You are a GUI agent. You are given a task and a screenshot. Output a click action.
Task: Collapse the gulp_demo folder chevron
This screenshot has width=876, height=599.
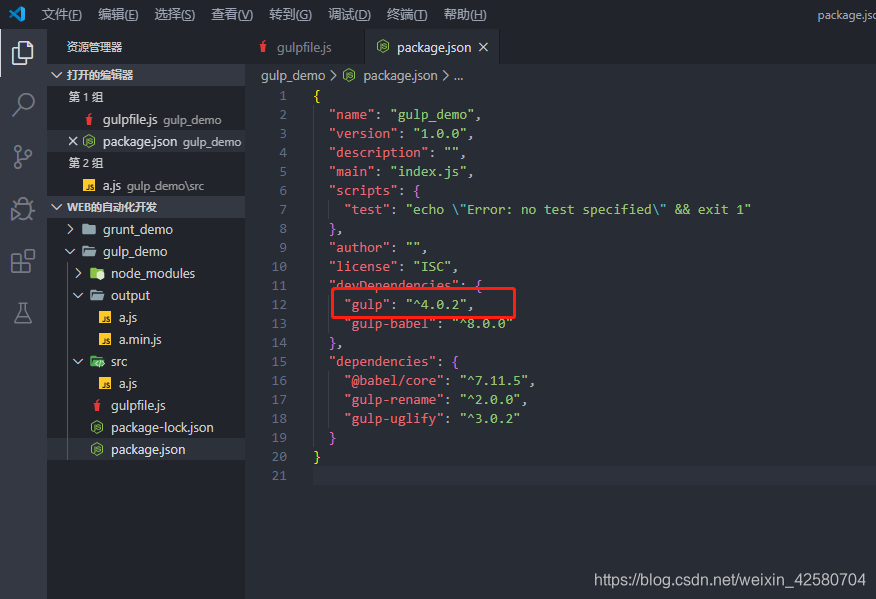click(x=70, y=251)
